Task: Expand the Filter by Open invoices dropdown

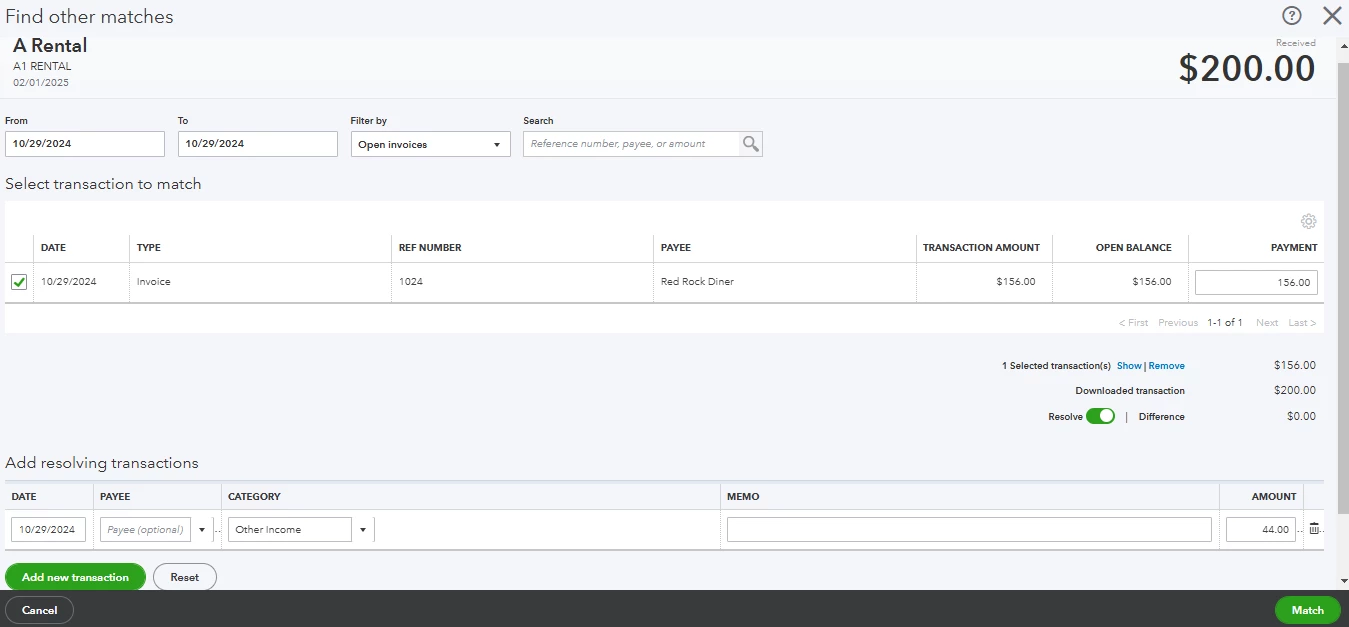Action: [432, 144]
